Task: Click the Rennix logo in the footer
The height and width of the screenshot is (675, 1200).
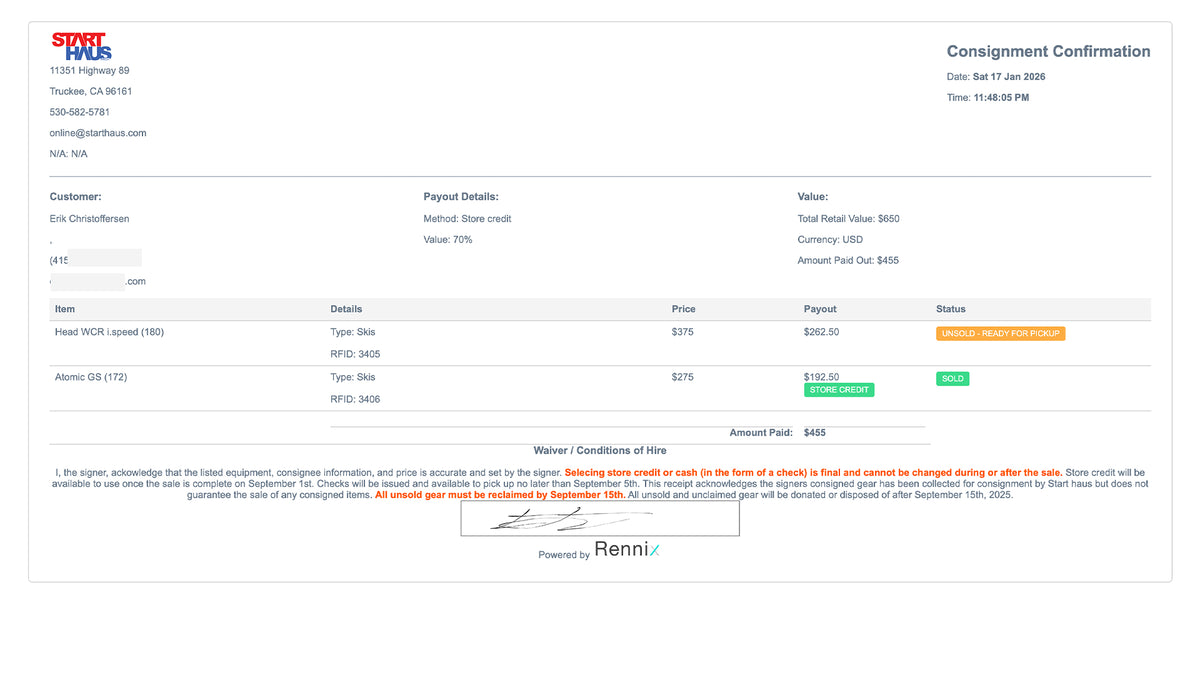Action: 627,549
